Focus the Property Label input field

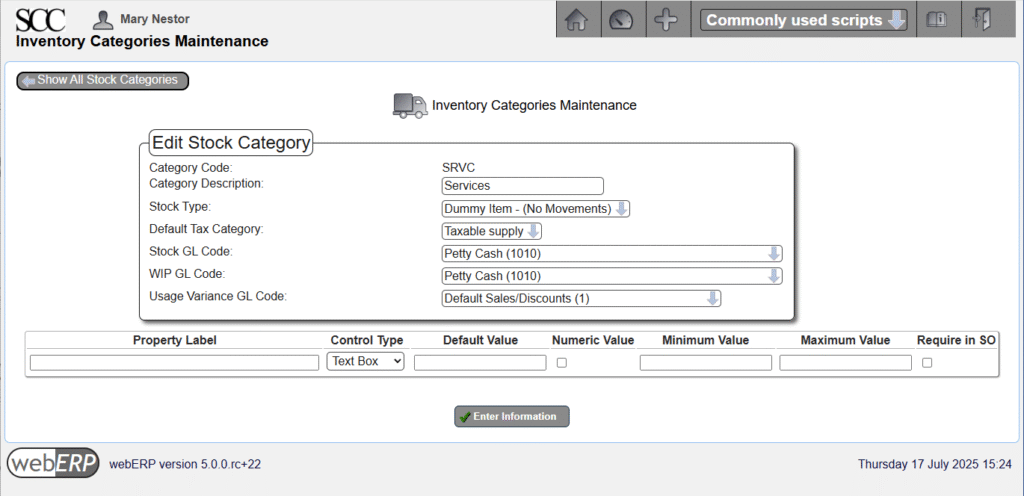[x=174, y=363]
